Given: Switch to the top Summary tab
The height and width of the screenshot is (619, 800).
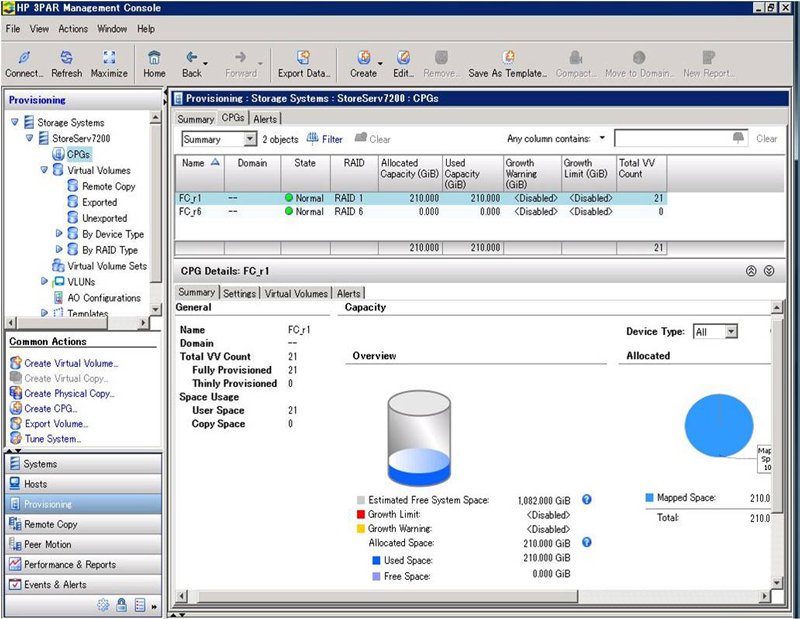Looking at the screenshot, I should pos(195,119).
